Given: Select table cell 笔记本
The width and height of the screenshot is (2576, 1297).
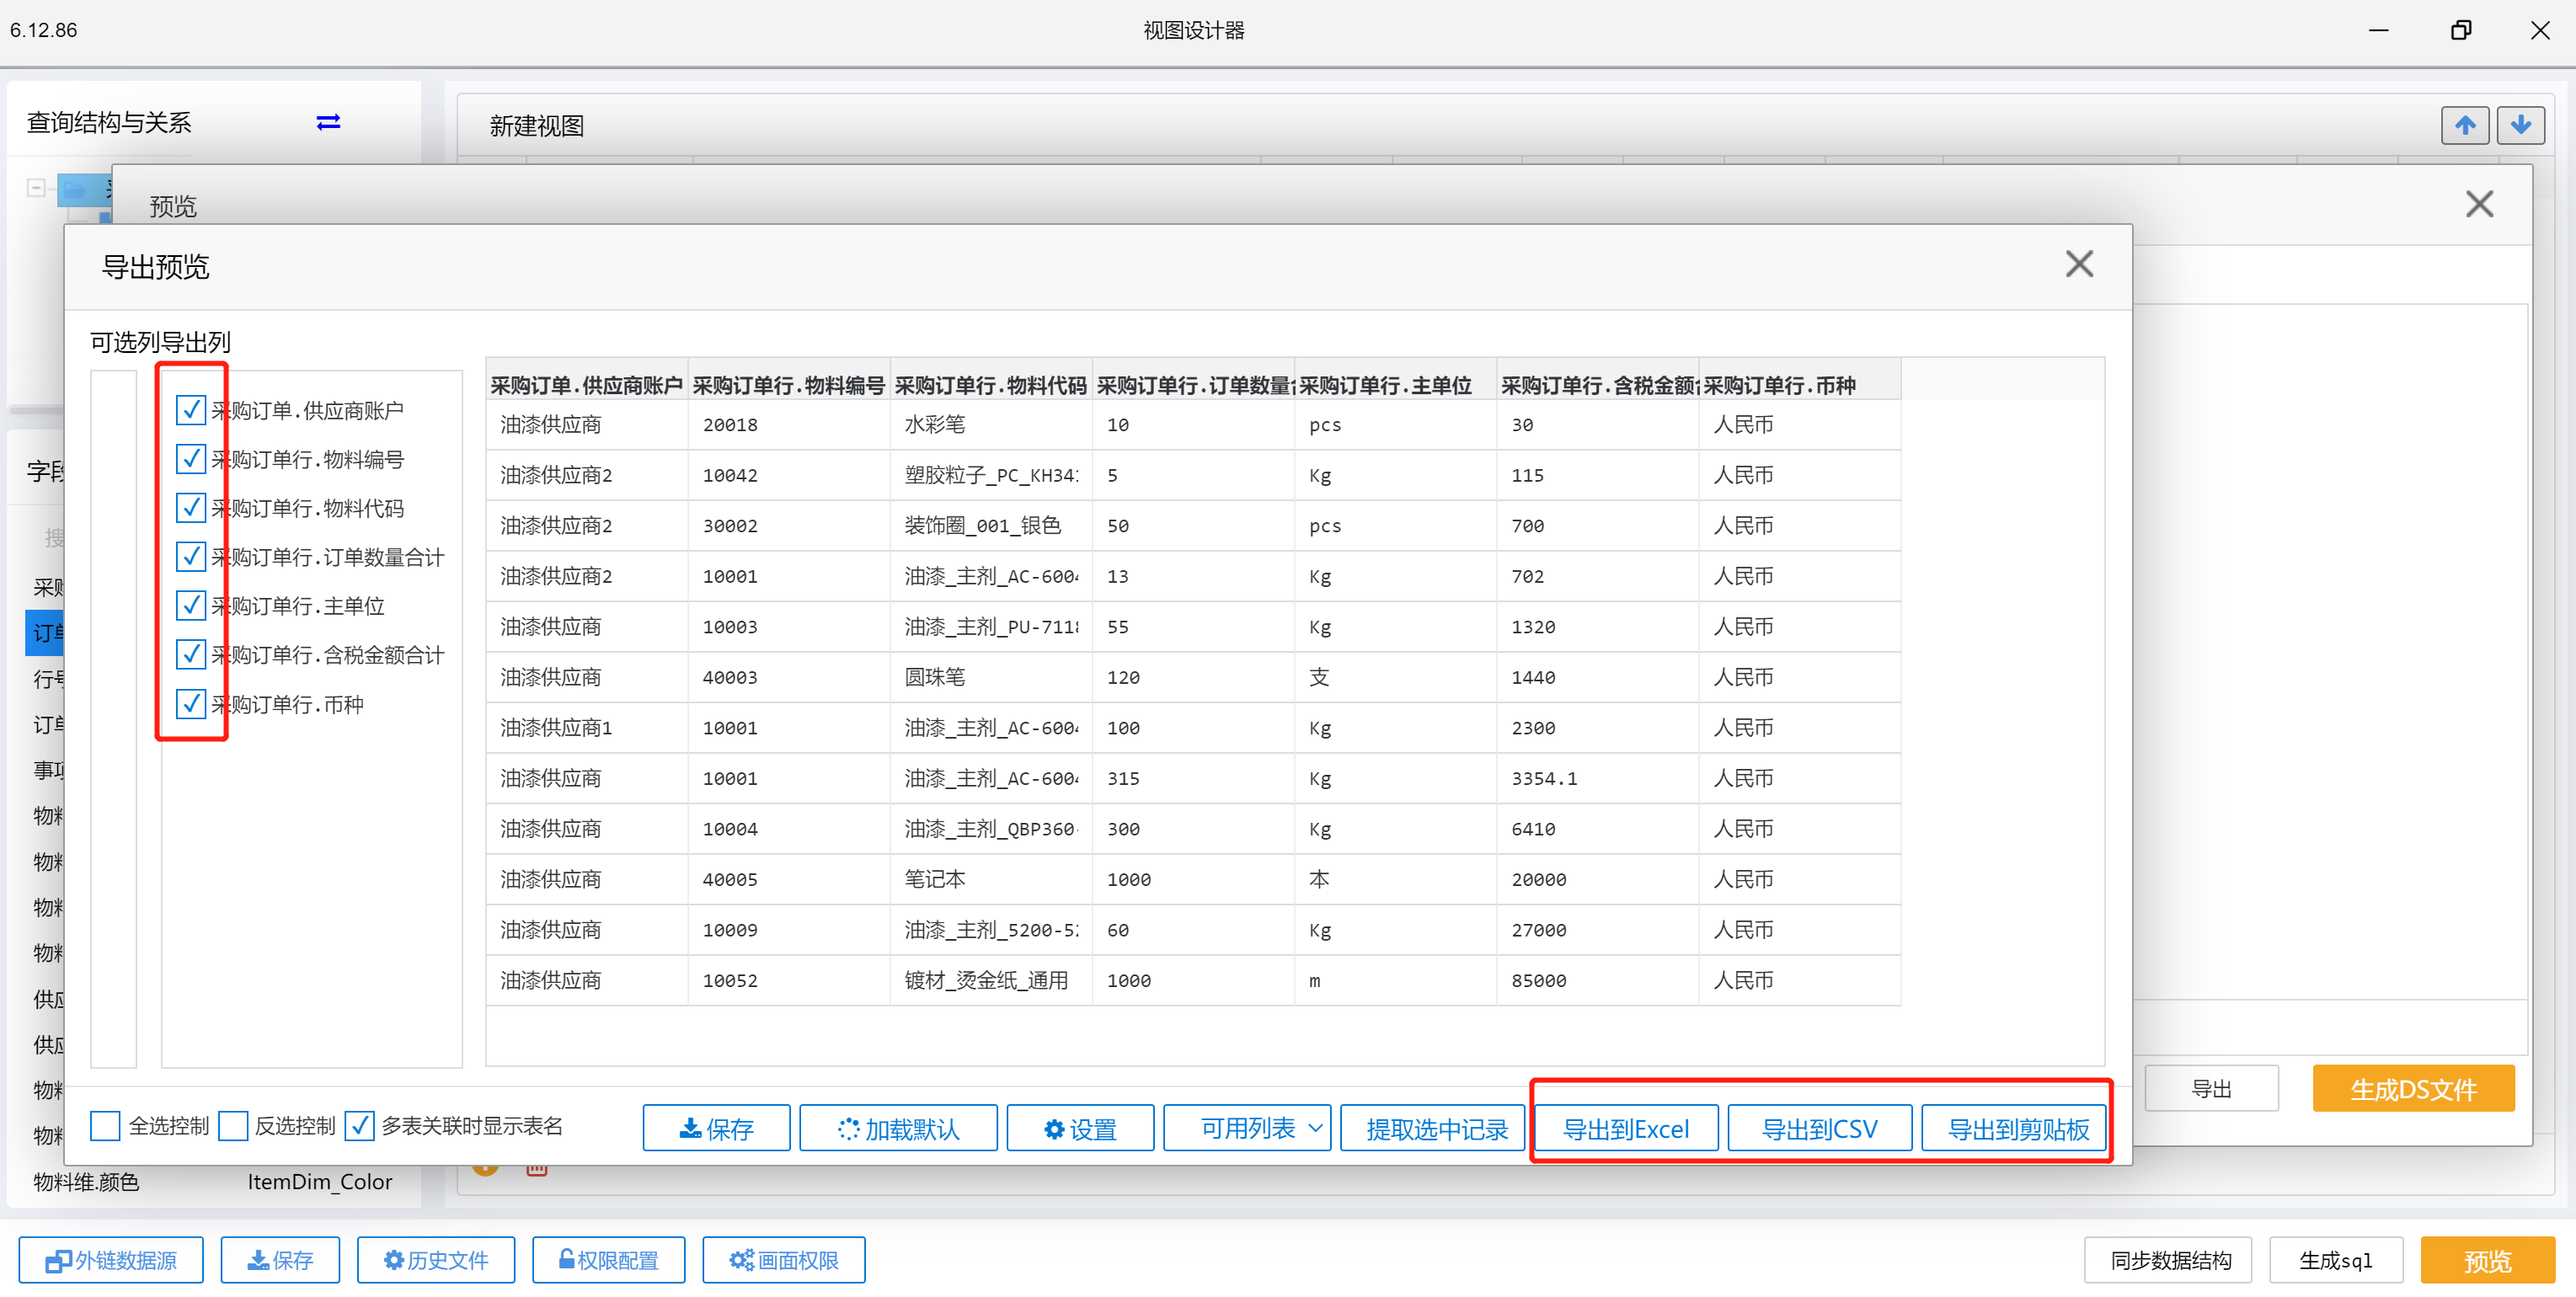Looking at the screenshot, I should click(x=991, y=879).
